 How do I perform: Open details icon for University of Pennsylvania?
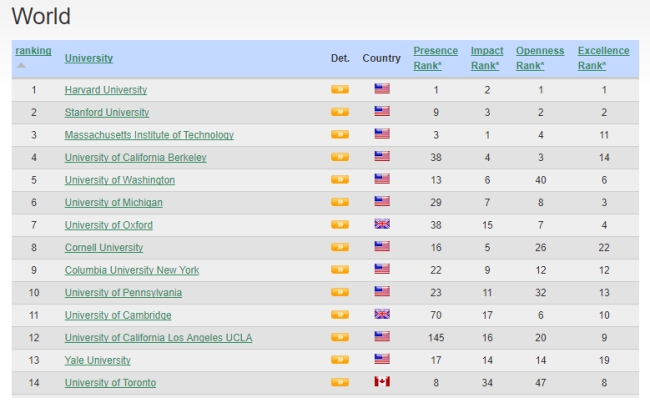point(340,292)
